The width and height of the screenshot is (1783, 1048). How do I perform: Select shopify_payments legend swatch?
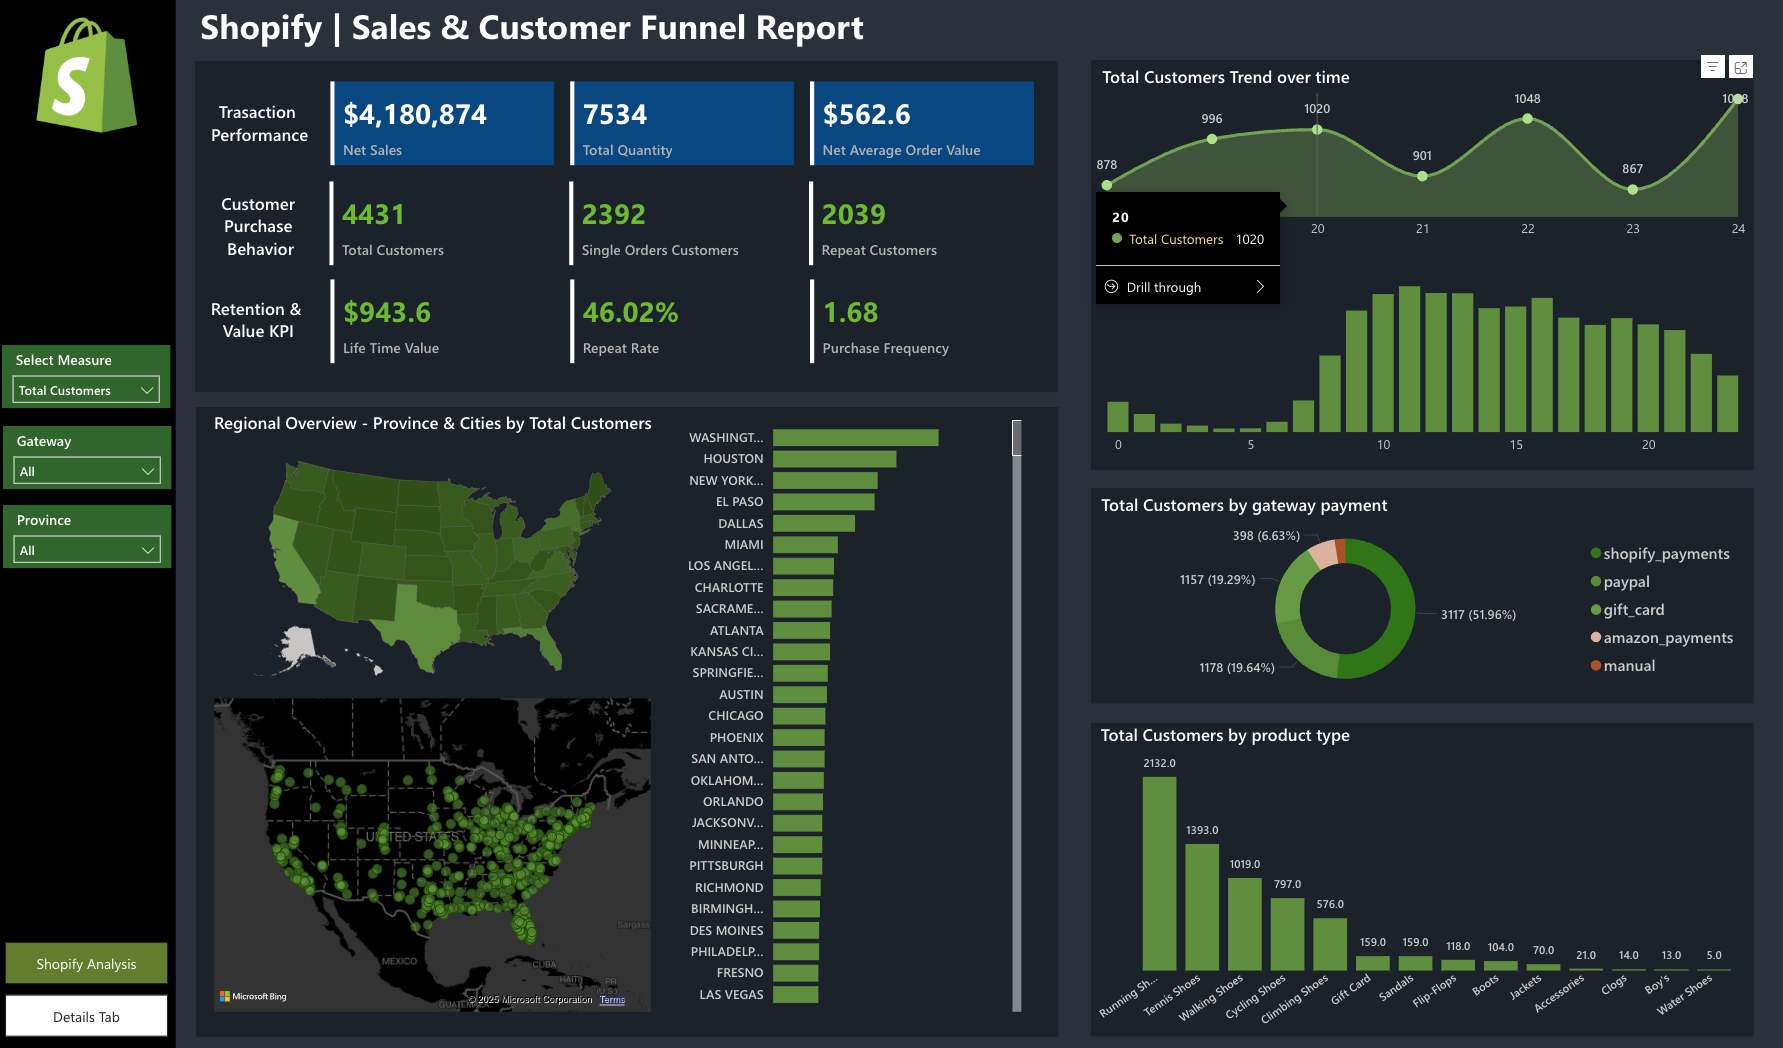[1596, 554]
